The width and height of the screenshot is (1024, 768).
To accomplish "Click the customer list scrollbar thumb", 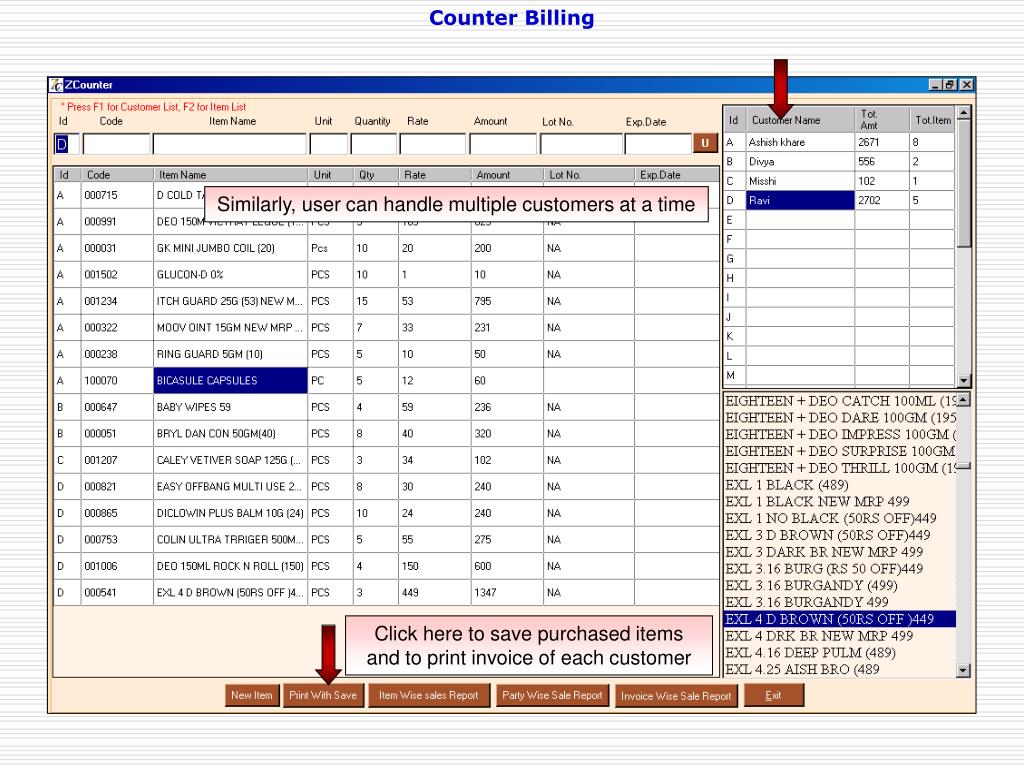I will pyautogui.click(x=963, y=184).
